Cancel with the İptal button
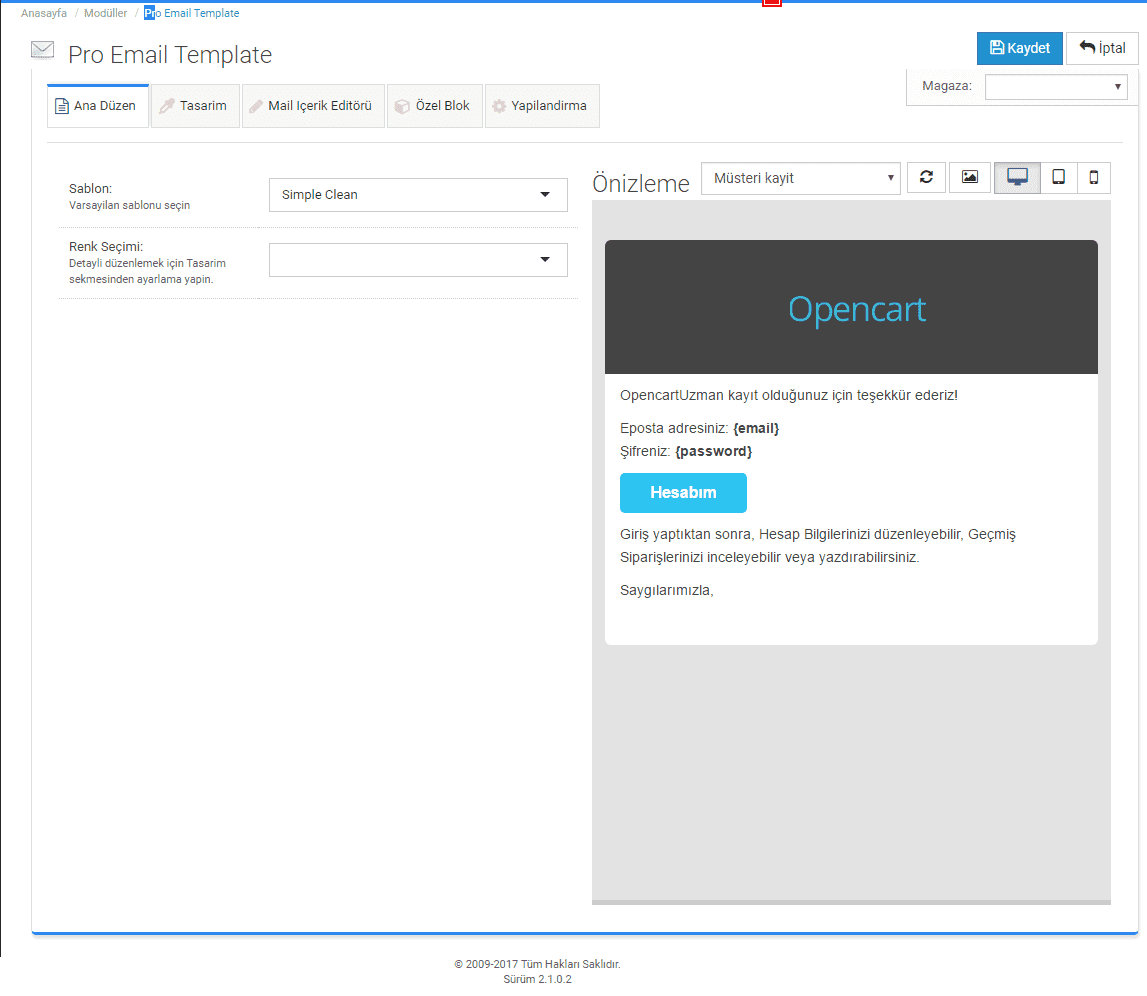The image size is (1147, 996). pos(1102,48)
